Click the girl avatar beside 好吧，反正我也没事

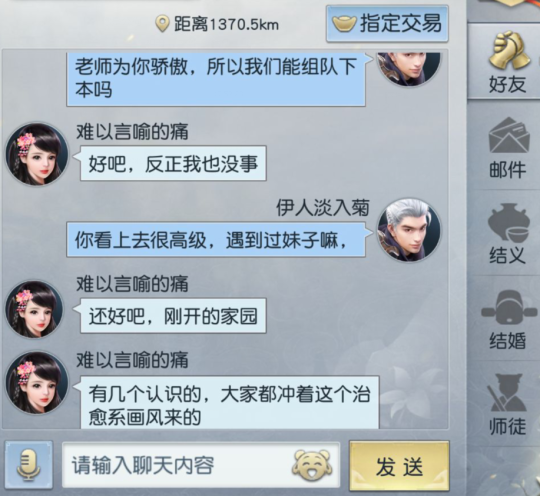(37, 154)
